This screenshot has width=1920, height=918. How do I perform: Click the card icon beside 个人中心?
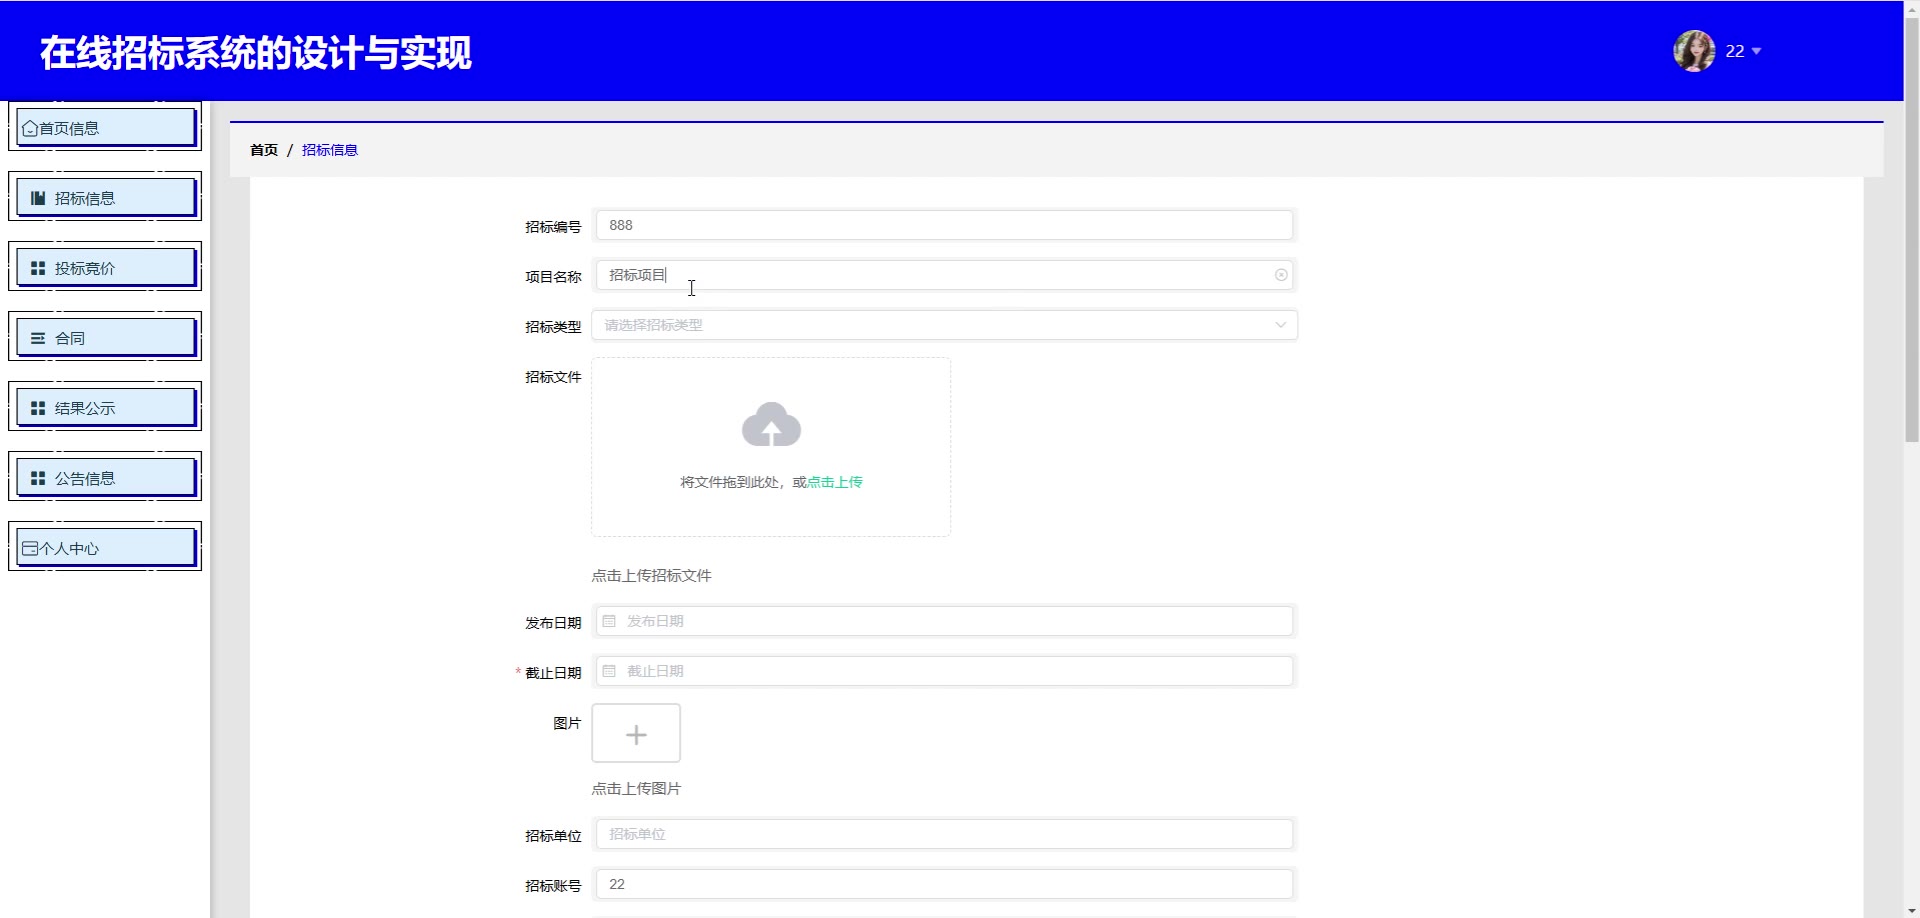(x=30, y=548)
